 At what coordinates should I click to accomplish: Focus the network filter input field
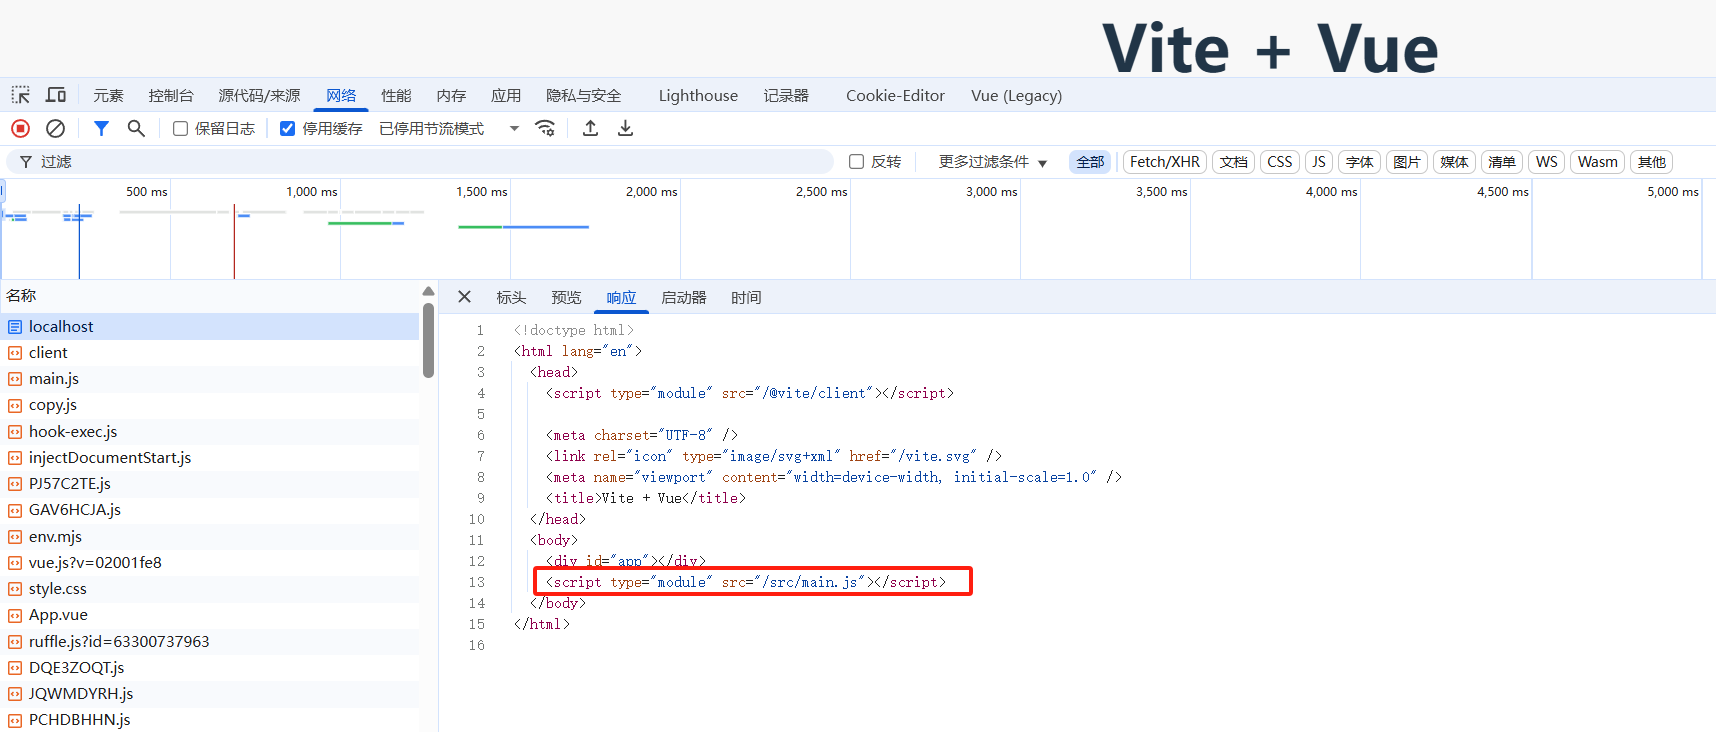(x=420, y=161)
